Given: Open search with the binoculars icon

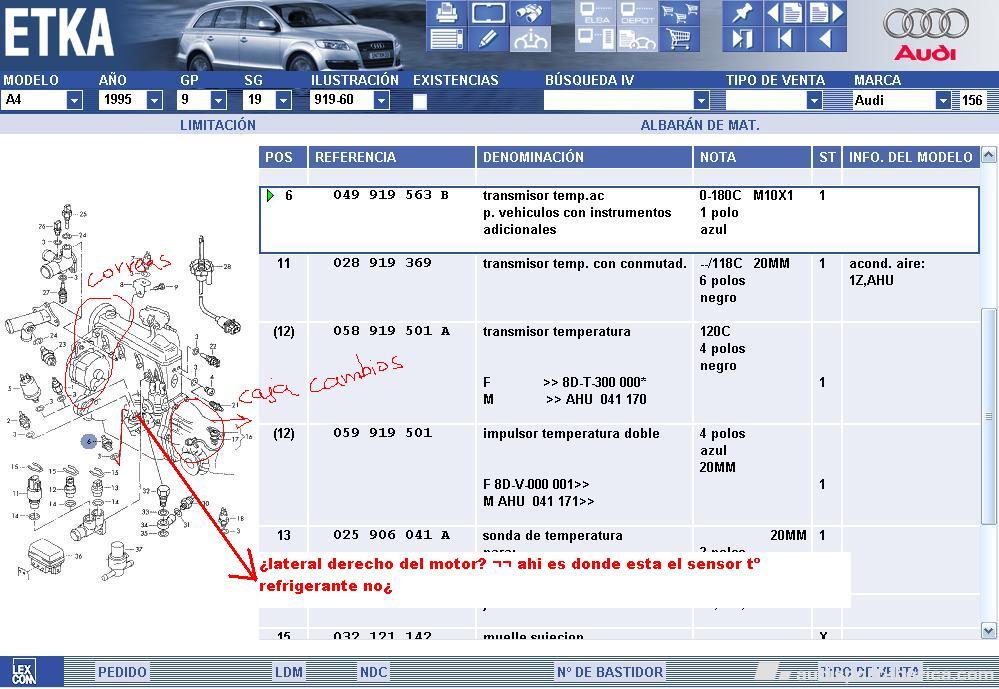Looking at the screenshot, I should point(530,13).
